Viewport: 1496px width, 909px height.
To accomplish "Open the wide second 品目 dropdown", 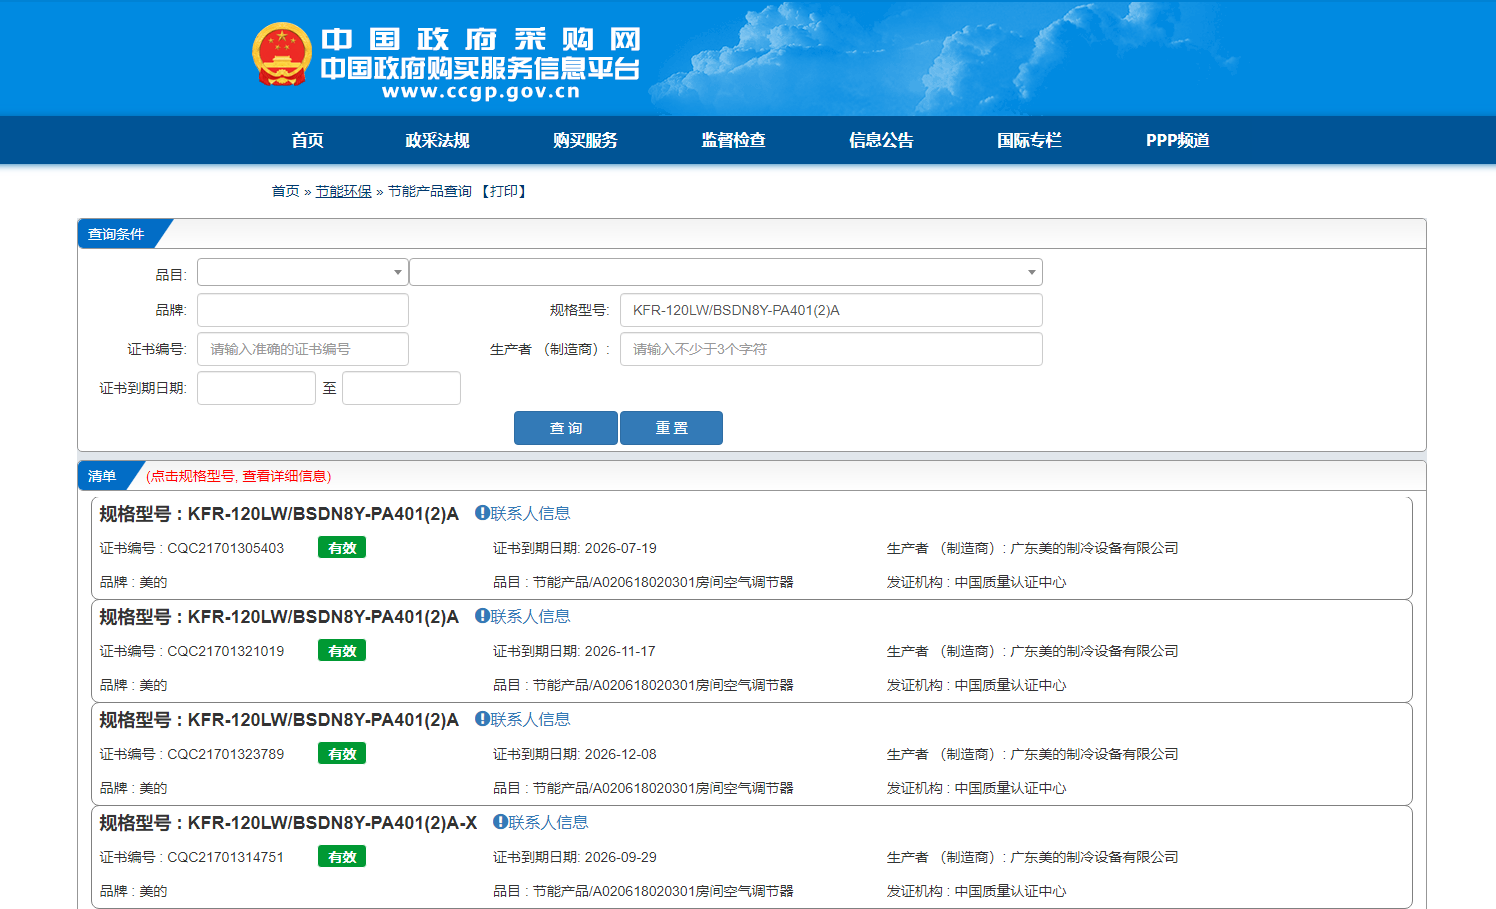I will (726, 272).
